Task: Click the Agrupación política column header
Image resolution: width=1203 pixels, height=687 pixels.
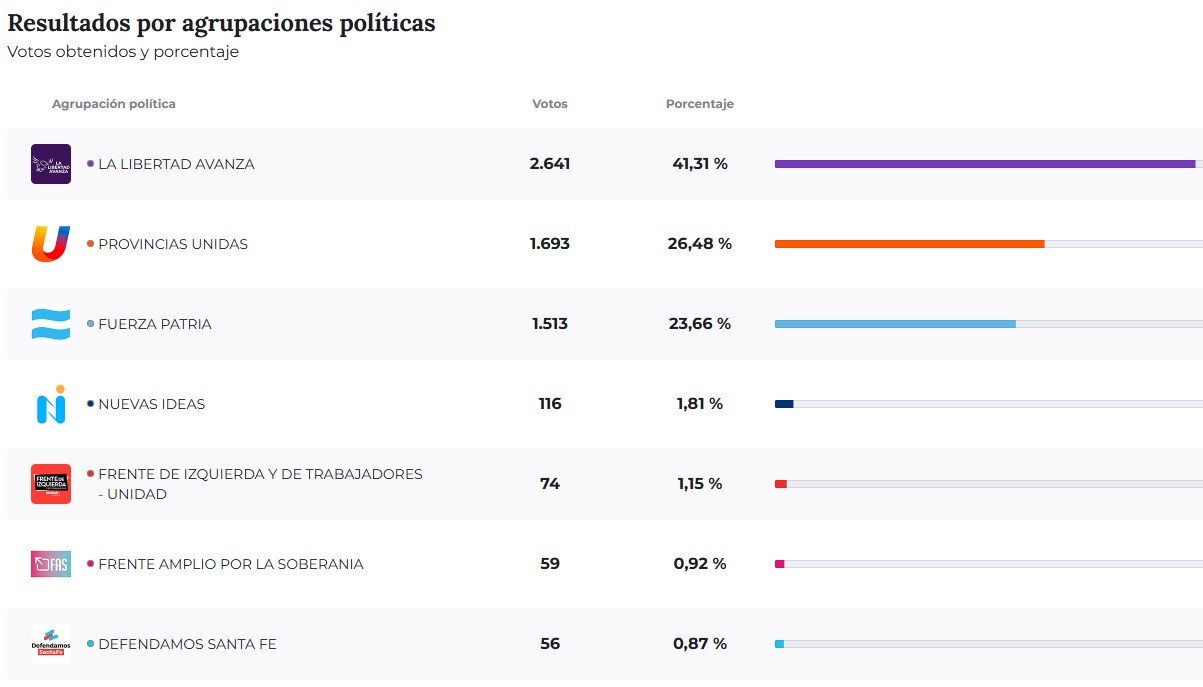Action: [114, 104]
